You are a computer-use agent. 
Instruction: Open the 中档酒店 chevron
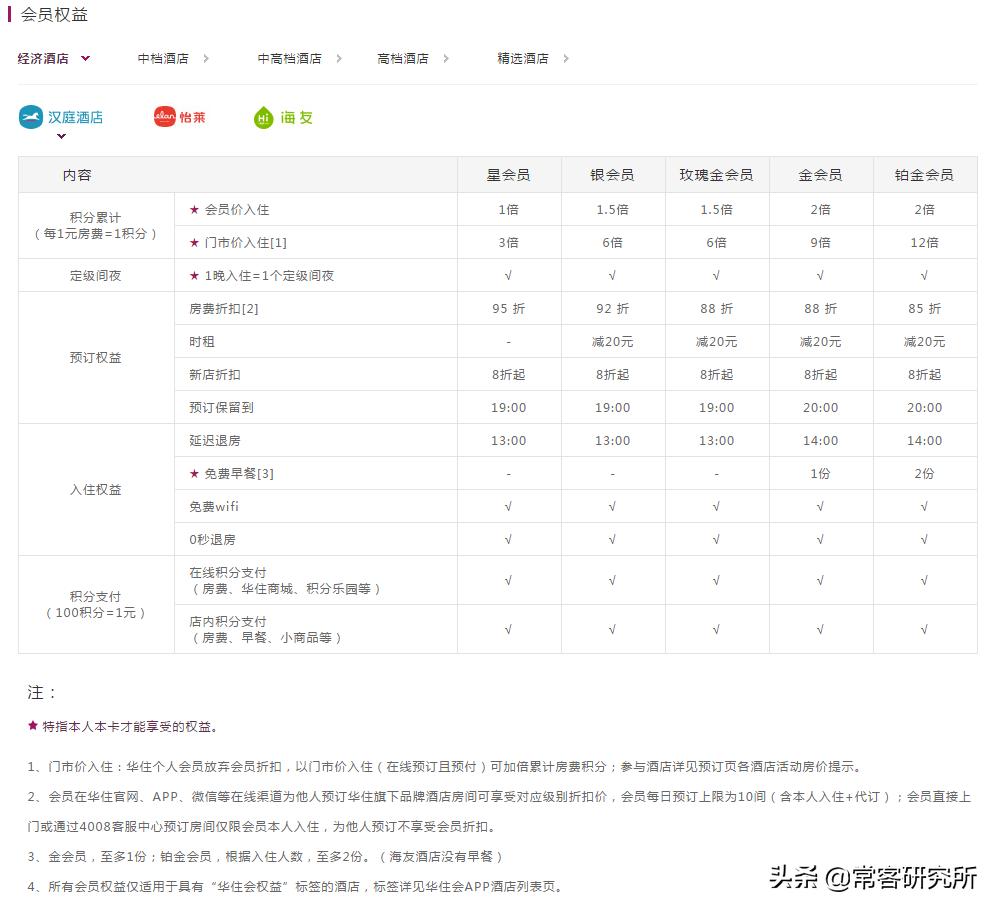(206, 58)
